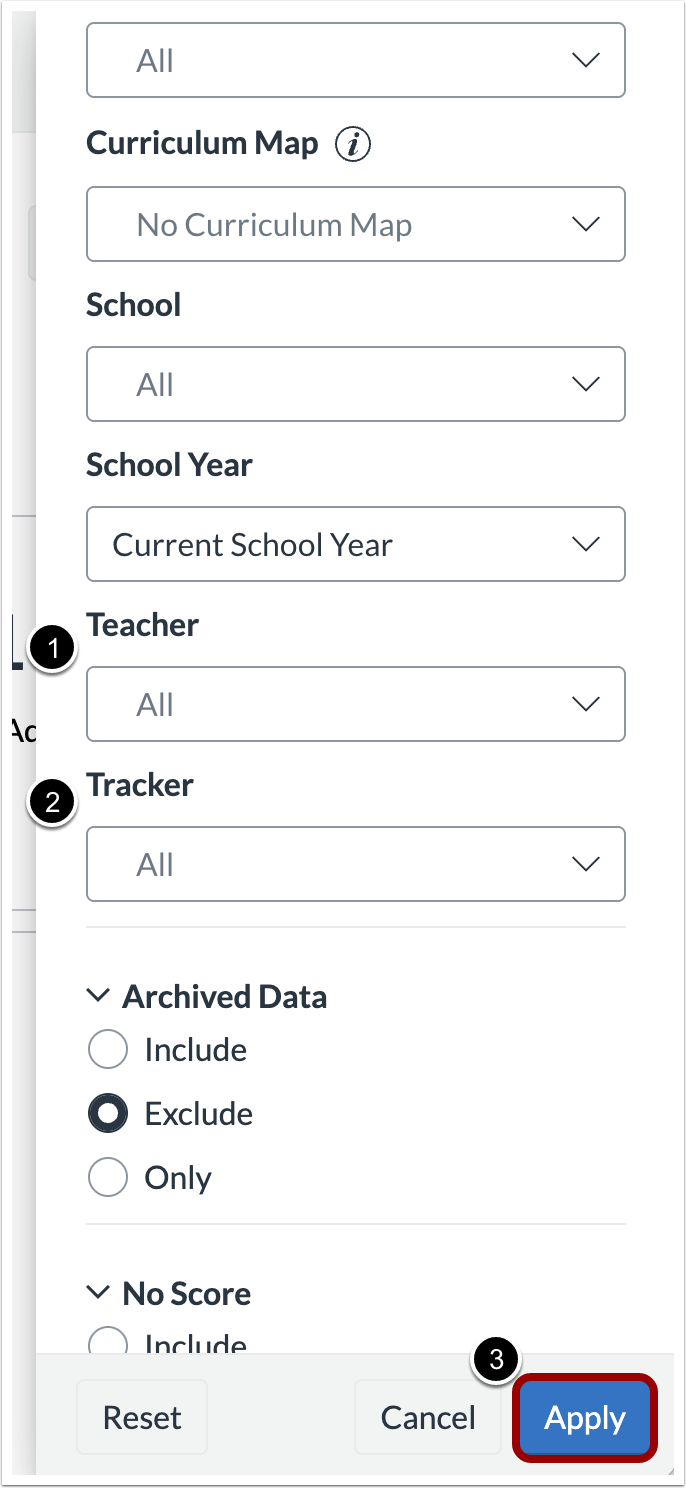Open the School dropdown set to All
686x1488 pixels.
[356, 384]
